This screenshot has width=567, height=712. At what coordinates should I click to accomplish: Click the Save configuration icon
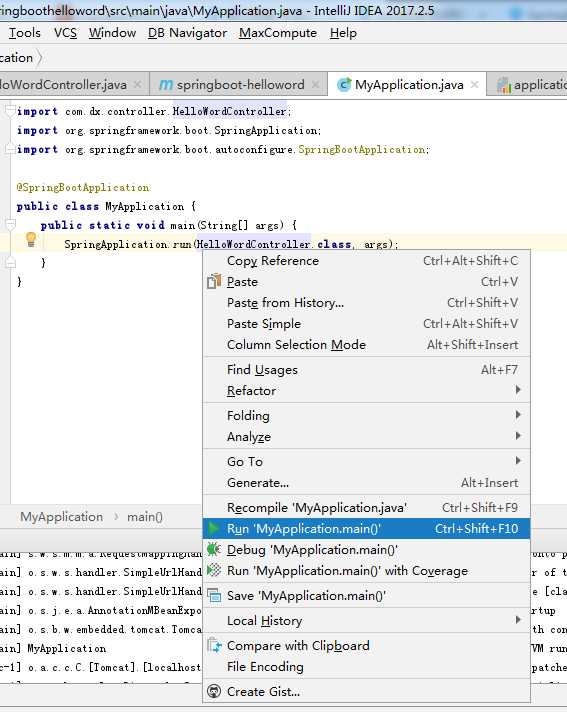(x=214, y=595)
